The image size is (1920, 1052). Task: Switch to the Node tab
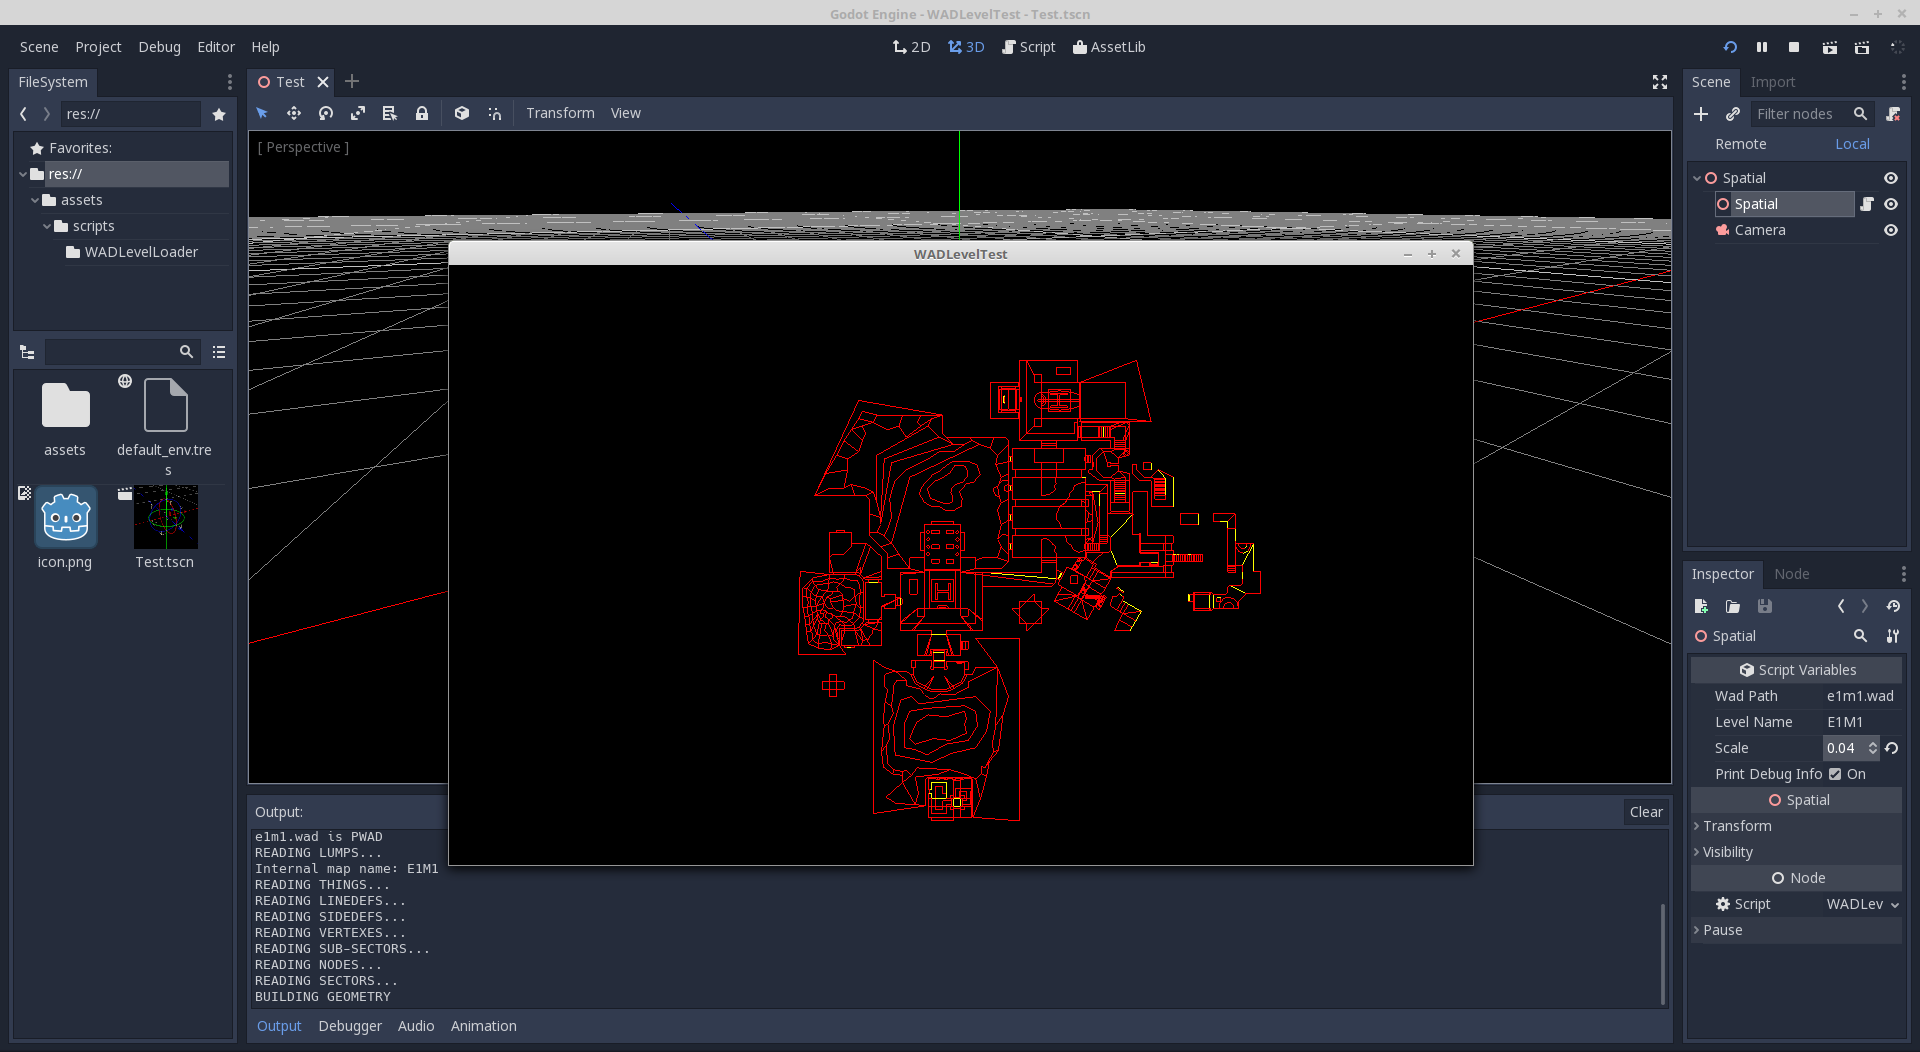click(x=1791, y=574)
